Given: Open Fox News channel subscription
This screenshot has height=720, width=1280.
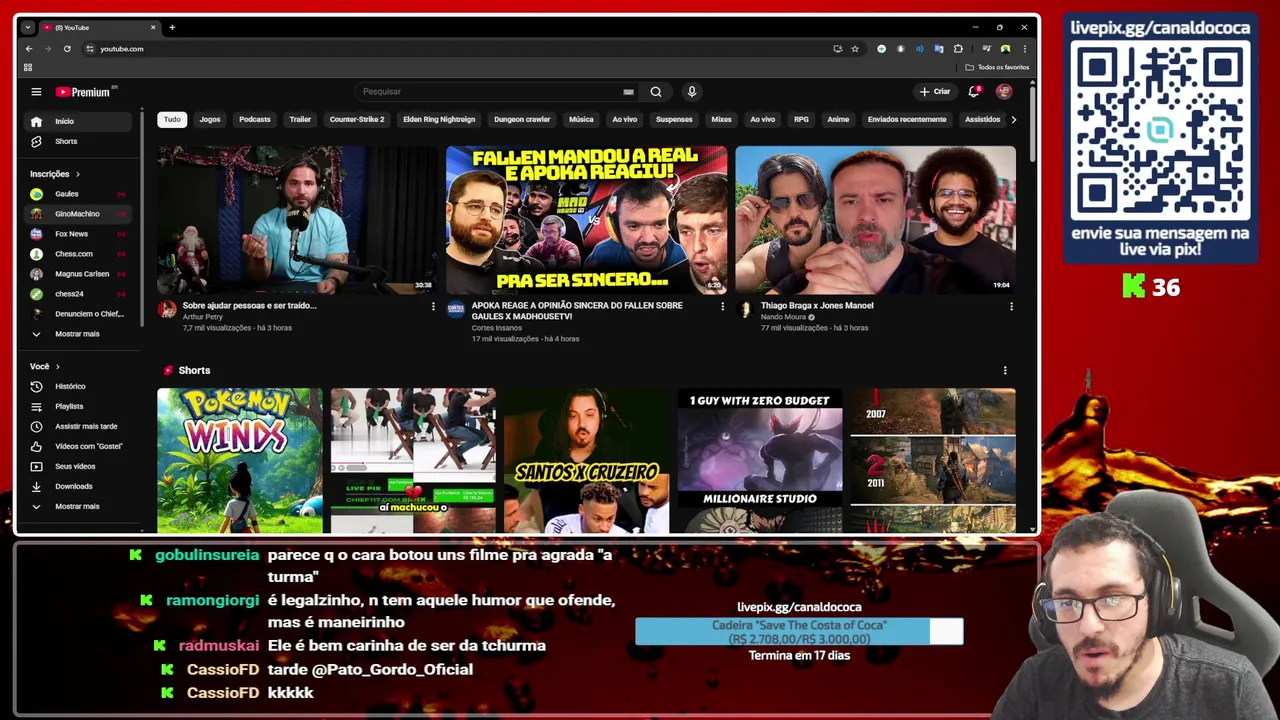Looking at the screenshot, I should pos(78,234).
